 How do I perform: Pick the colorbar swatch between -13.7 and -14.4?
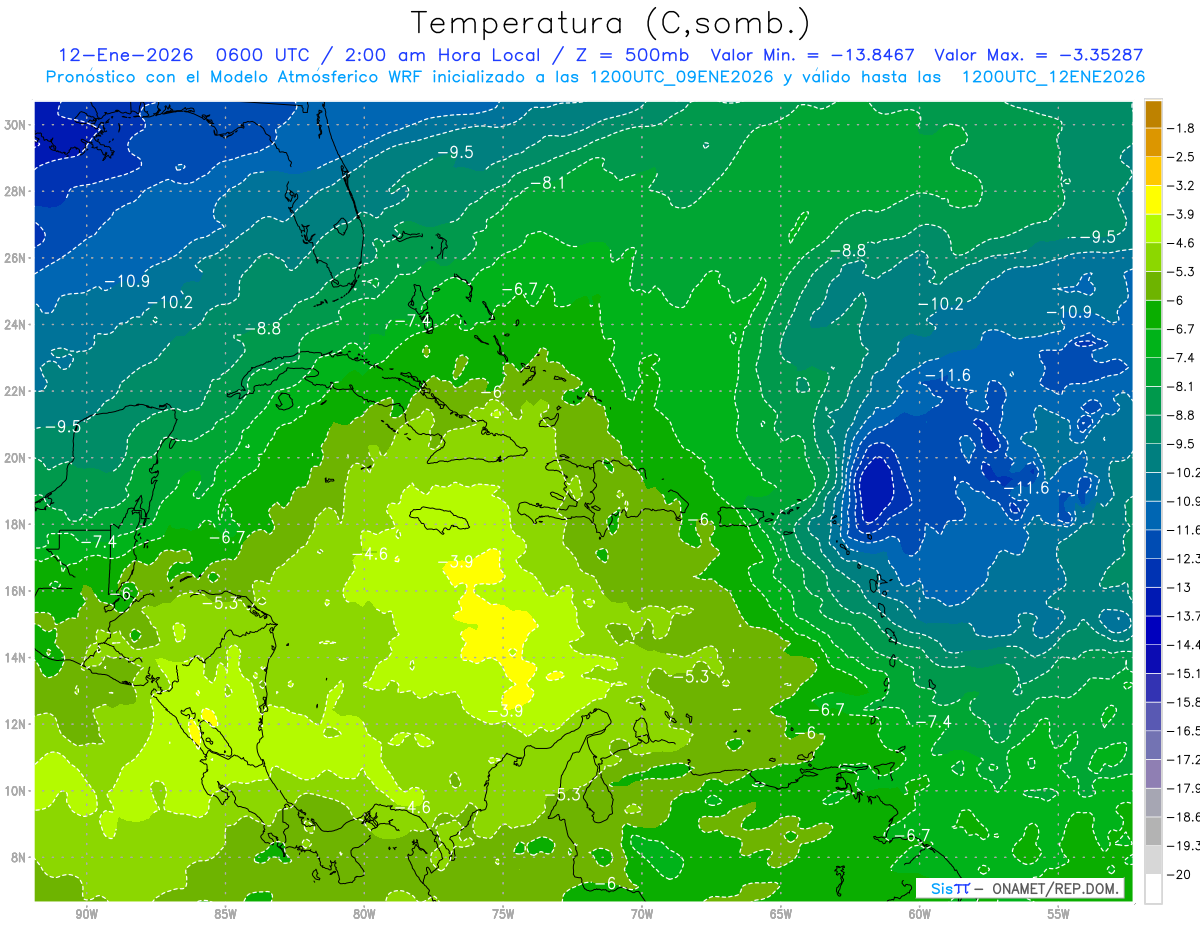(x=1153, y=630)
